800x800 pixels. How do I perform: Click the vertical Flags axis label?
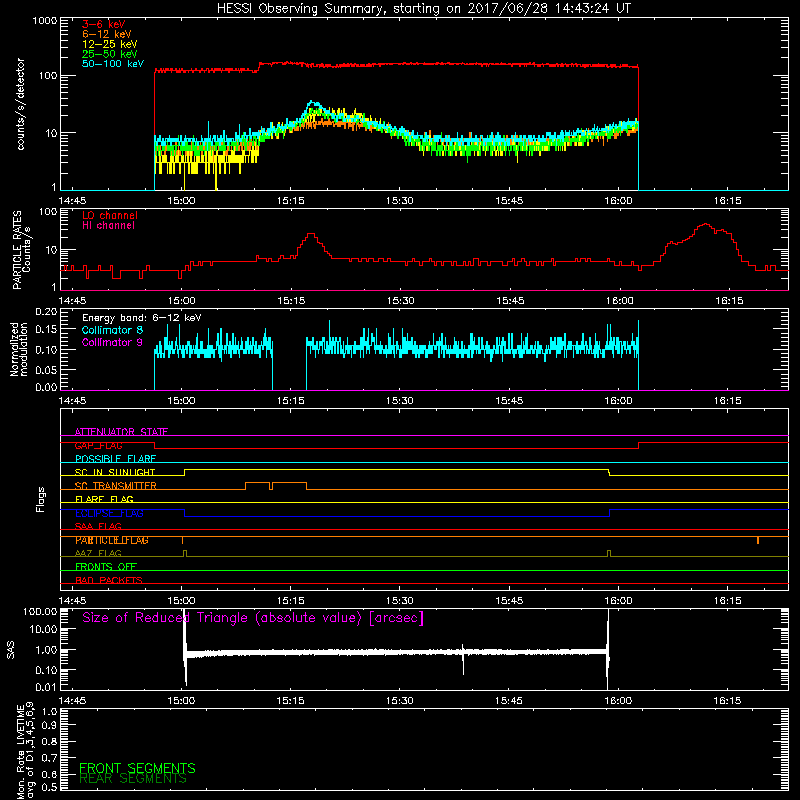(x=41, y=499)
